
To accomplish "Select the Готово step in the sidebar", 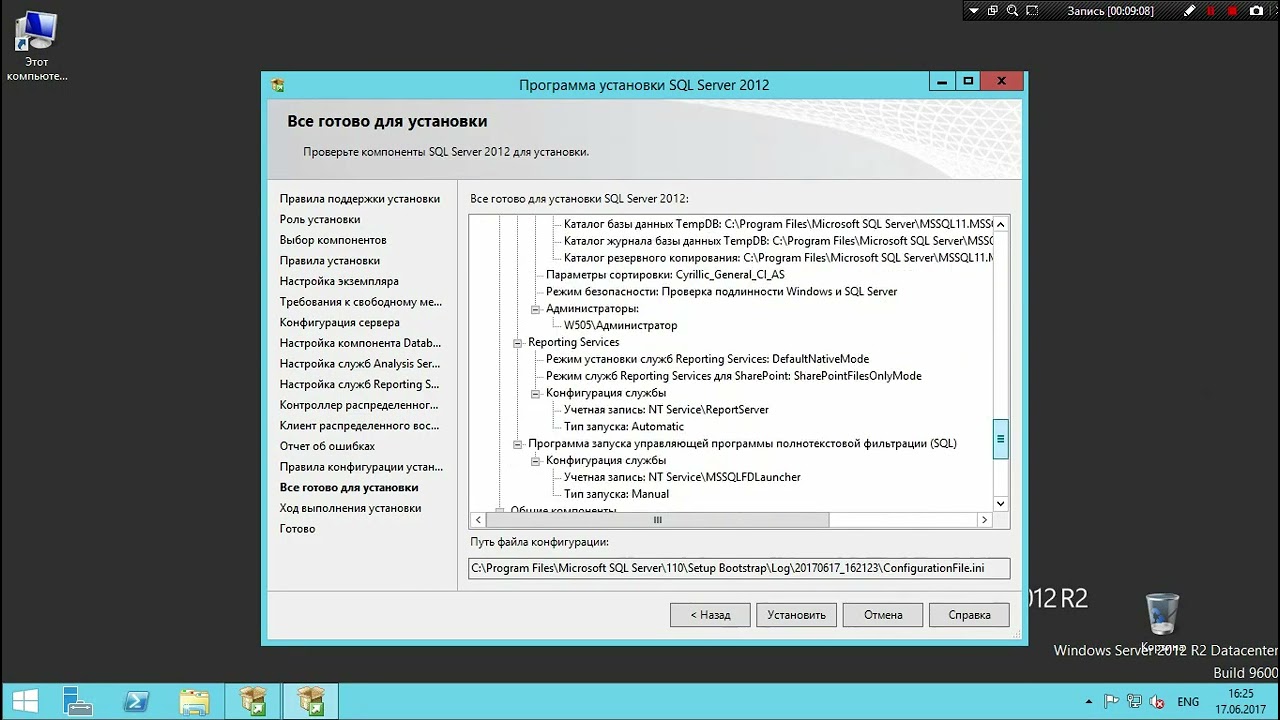I will pos(298,529).
